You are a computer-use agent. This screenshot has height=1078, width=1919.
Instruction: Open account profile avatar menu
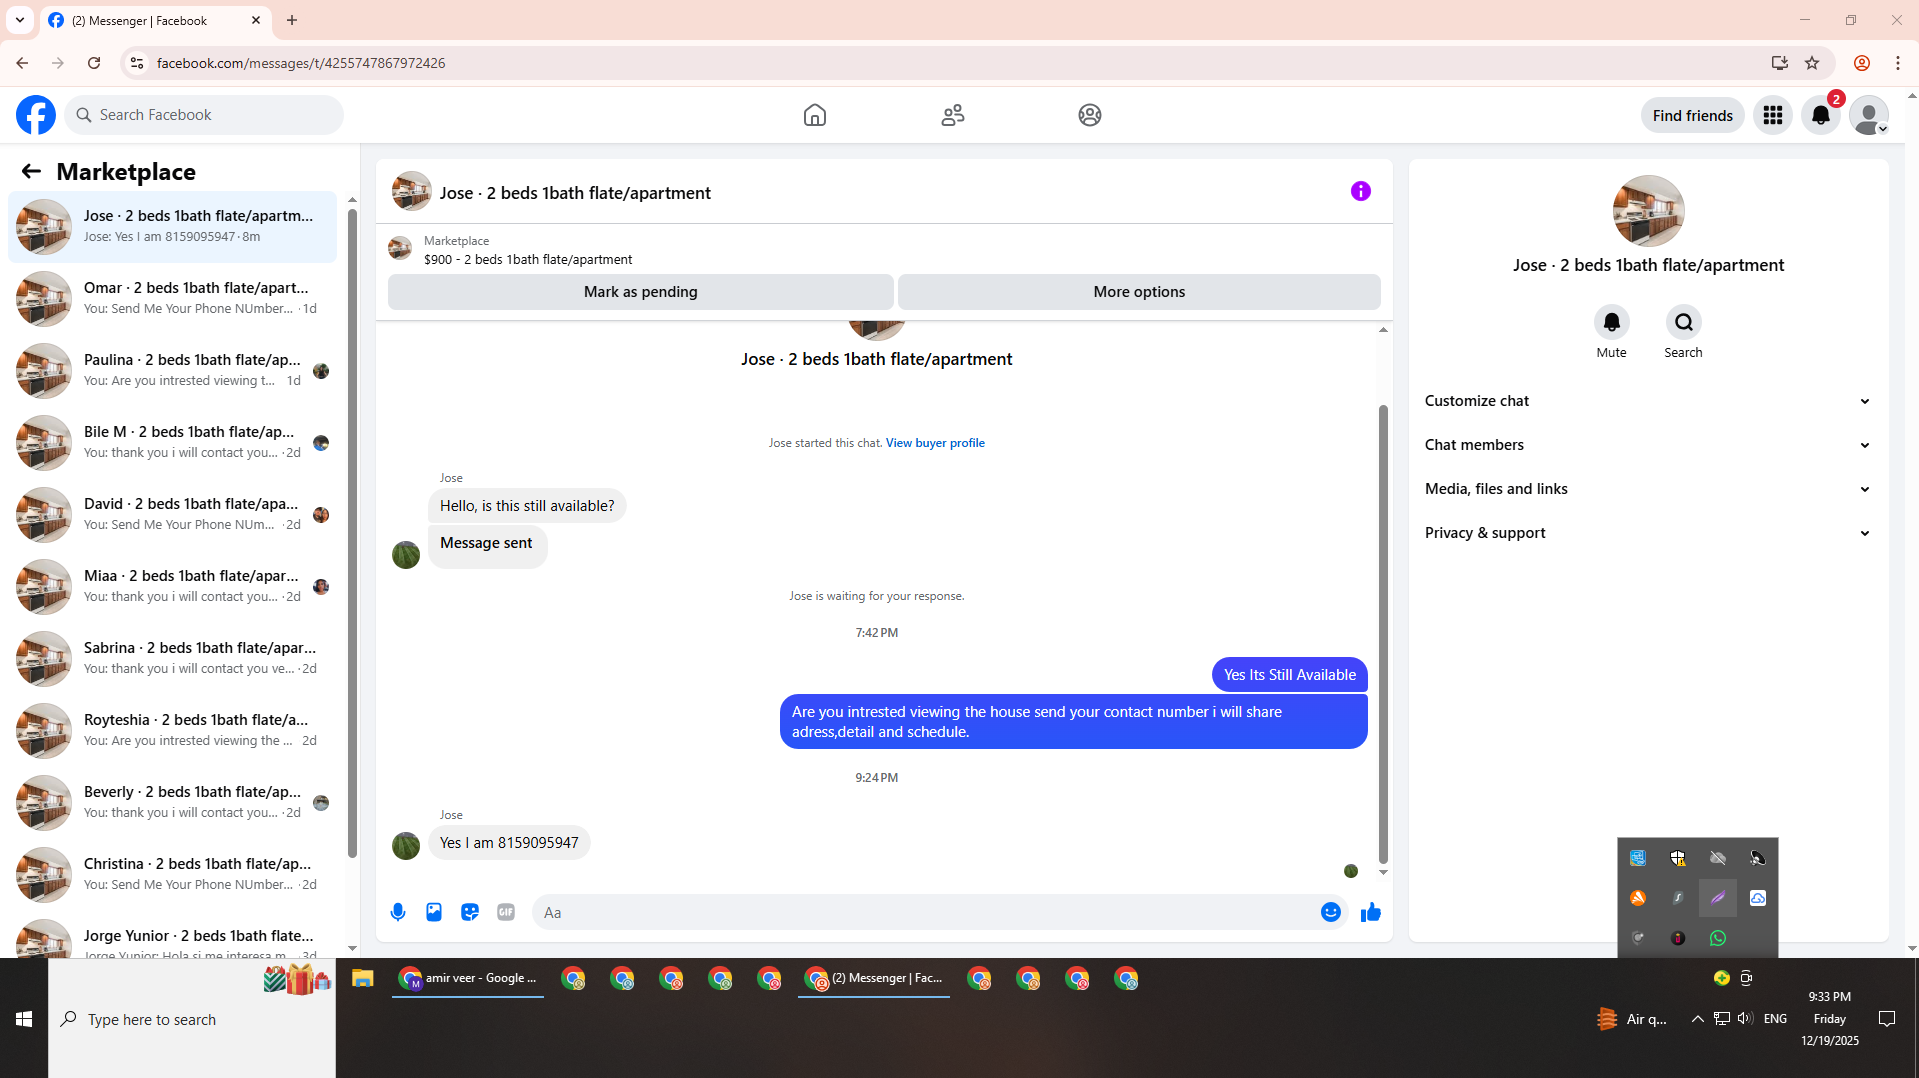pos(1869,115)
